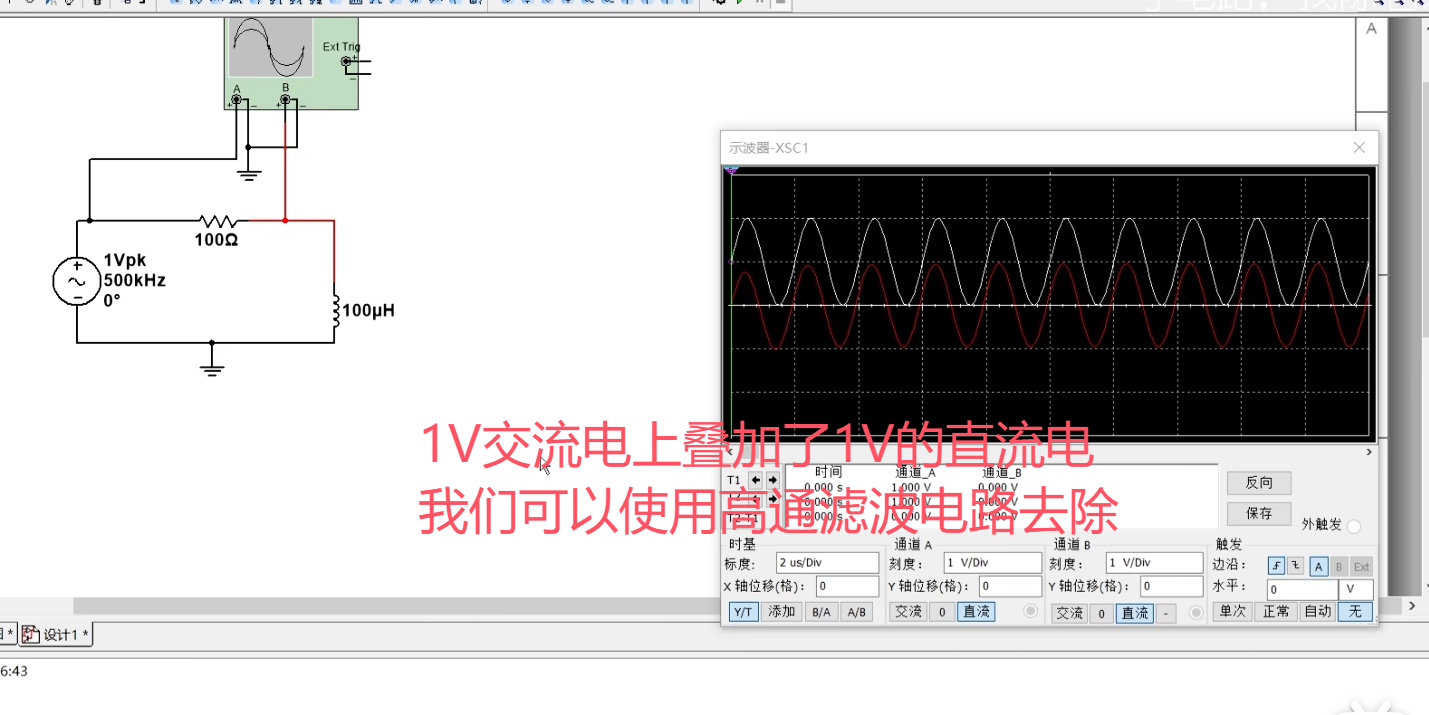Click the channel A radio indicator

coord(1030,612)
